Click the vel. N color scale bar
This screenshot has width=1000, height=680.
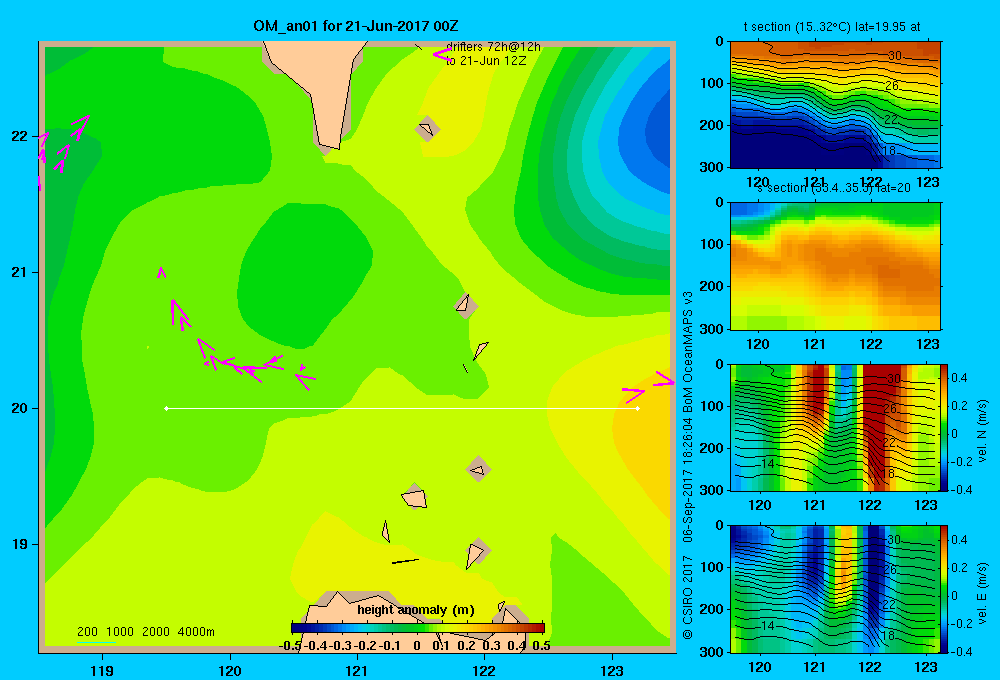click(x=944, y=427)
